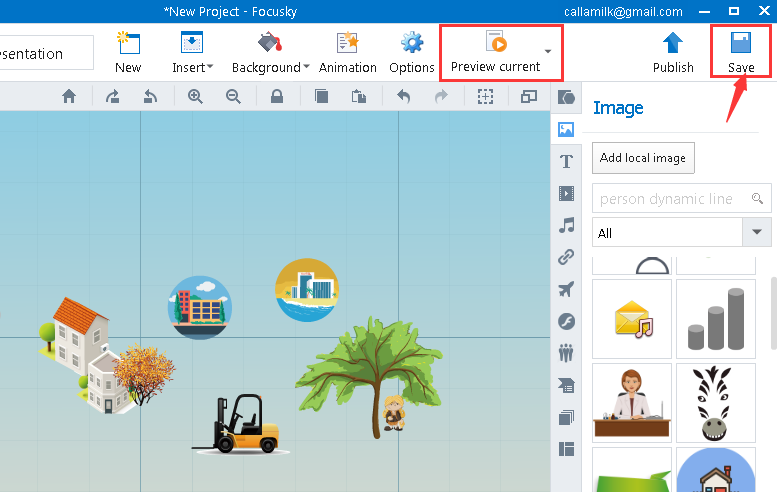The width and height of the screenshot is (777, 492).
Task: Lock the selected object
Action: pyautogui.click(x=277, y=96)
